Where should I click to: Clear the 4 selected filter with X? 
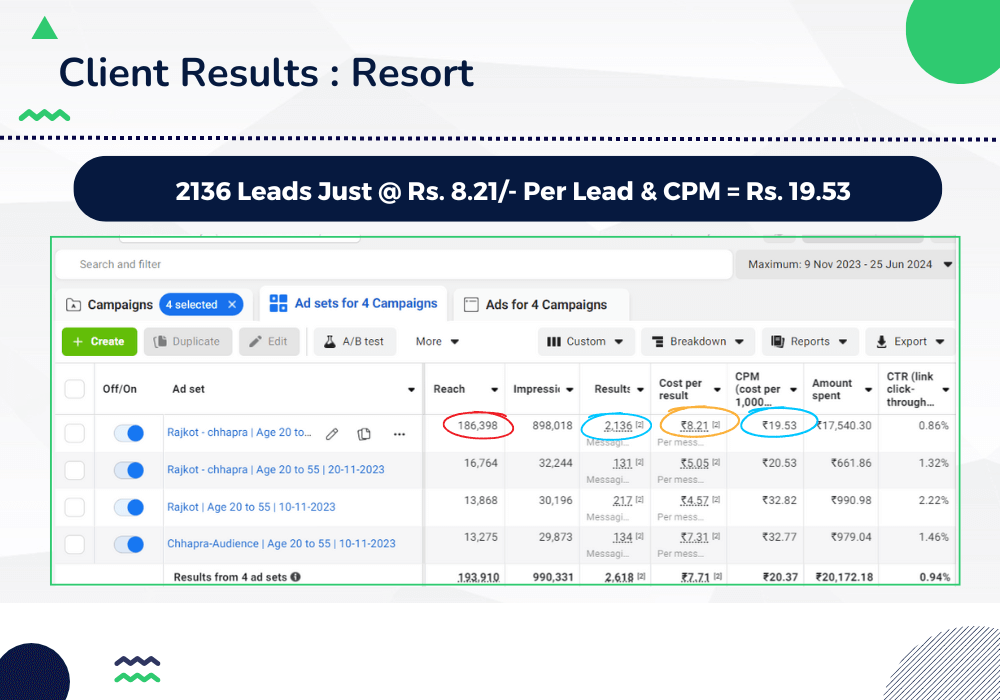[x=232, y=305]
